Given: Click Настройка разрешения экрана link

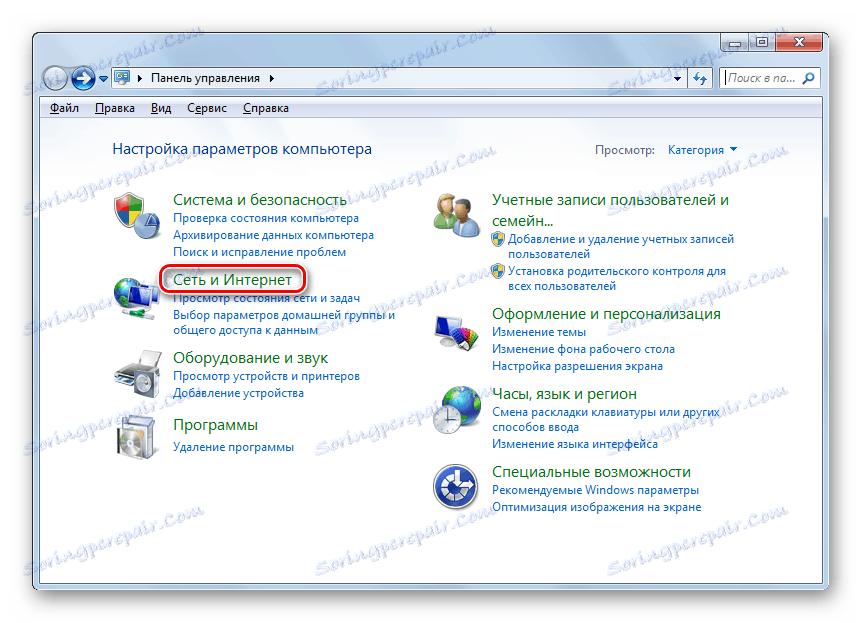Looking at the screenshot, I should coord(577,367).
